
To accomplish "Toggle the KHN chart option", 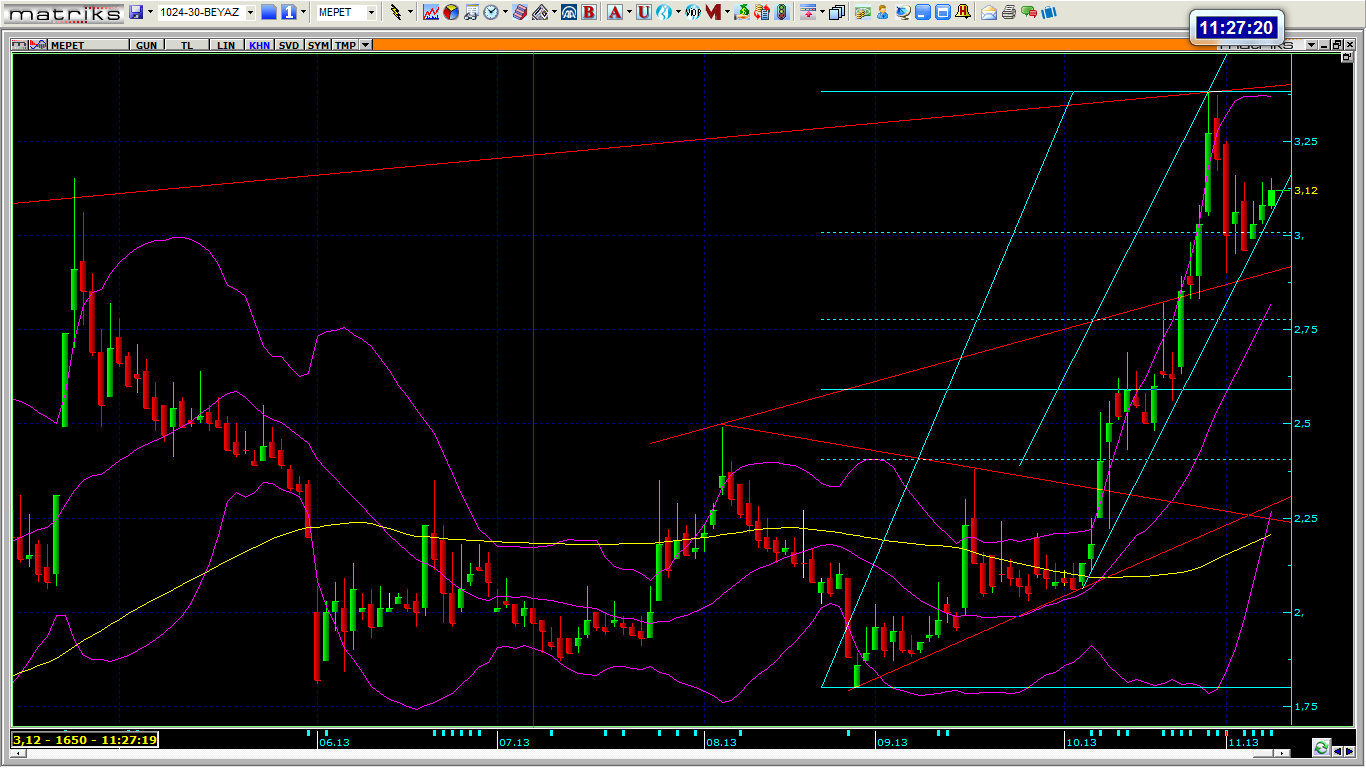I will 259,45.
